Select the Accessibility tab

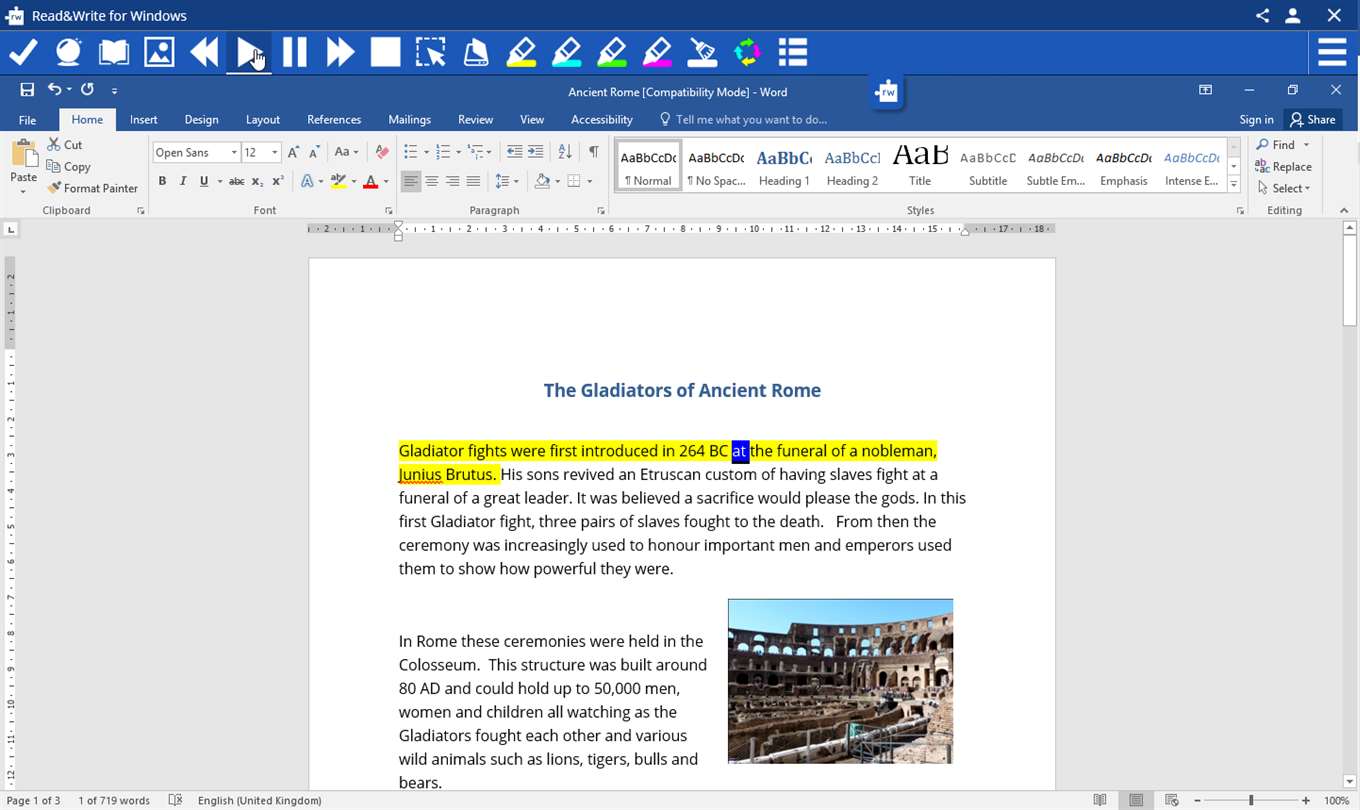(602, 119)
